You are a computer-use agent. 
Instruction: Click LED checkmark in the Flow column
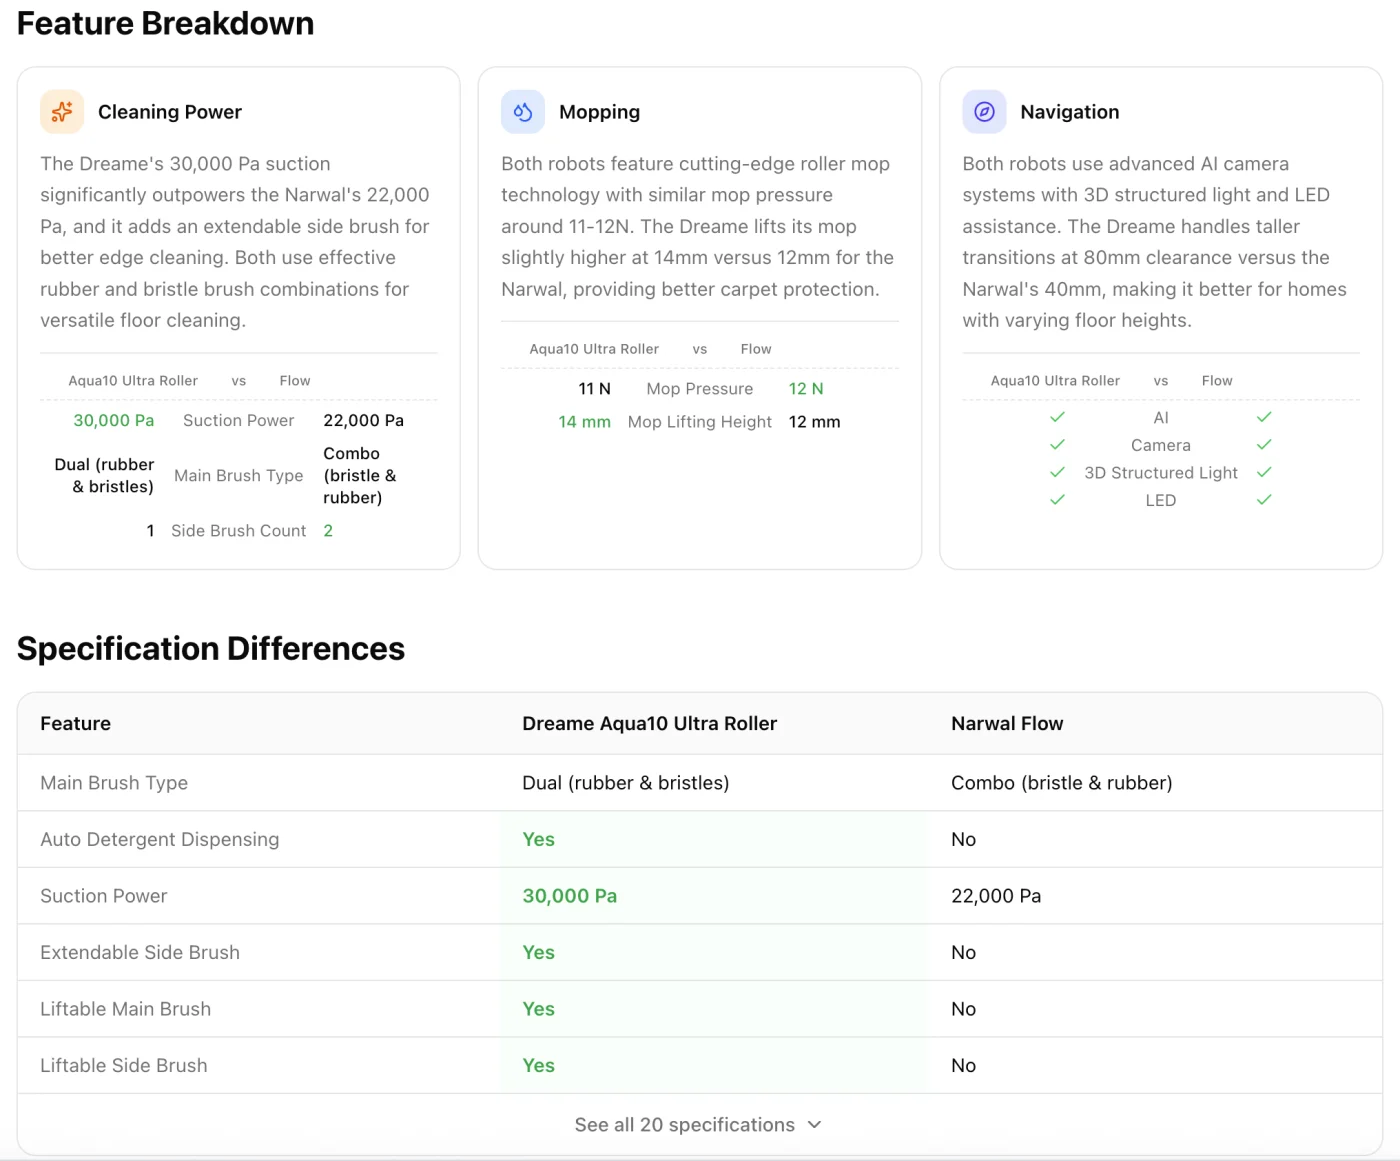1264,500
